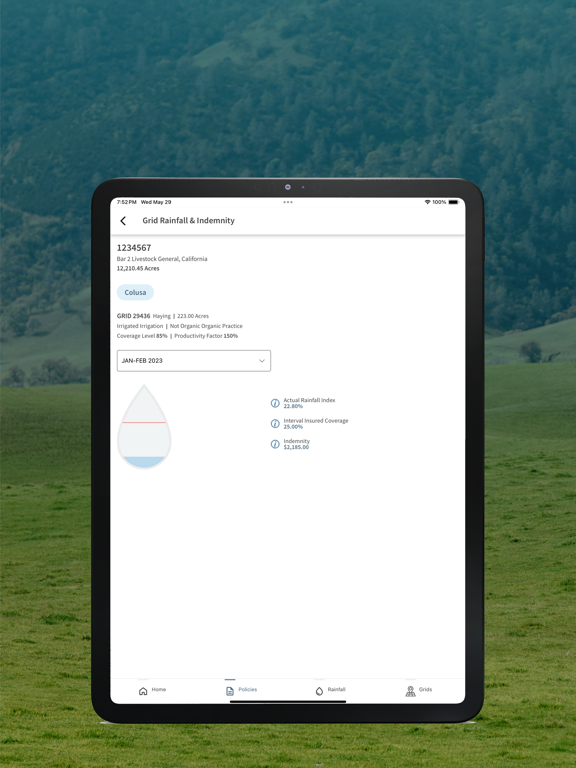Tap the battery status icon
The image size is (576, 768).
coord(454,202)
